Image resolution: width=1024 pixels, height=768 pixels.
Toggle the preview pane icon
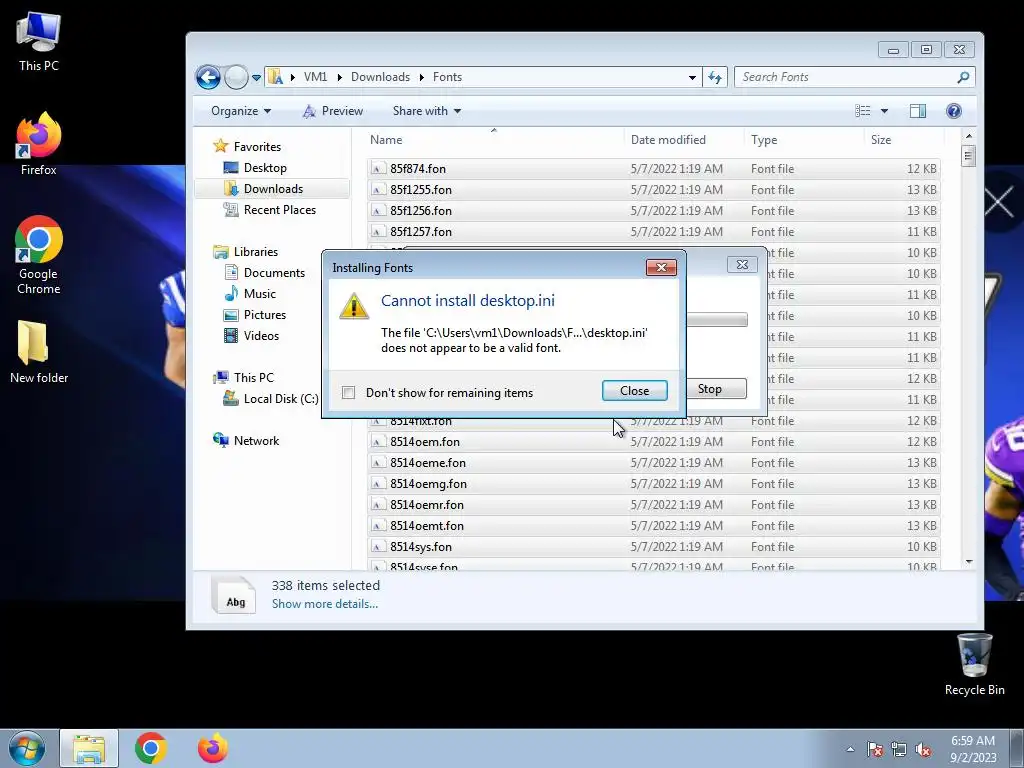(x=918, y=111)
